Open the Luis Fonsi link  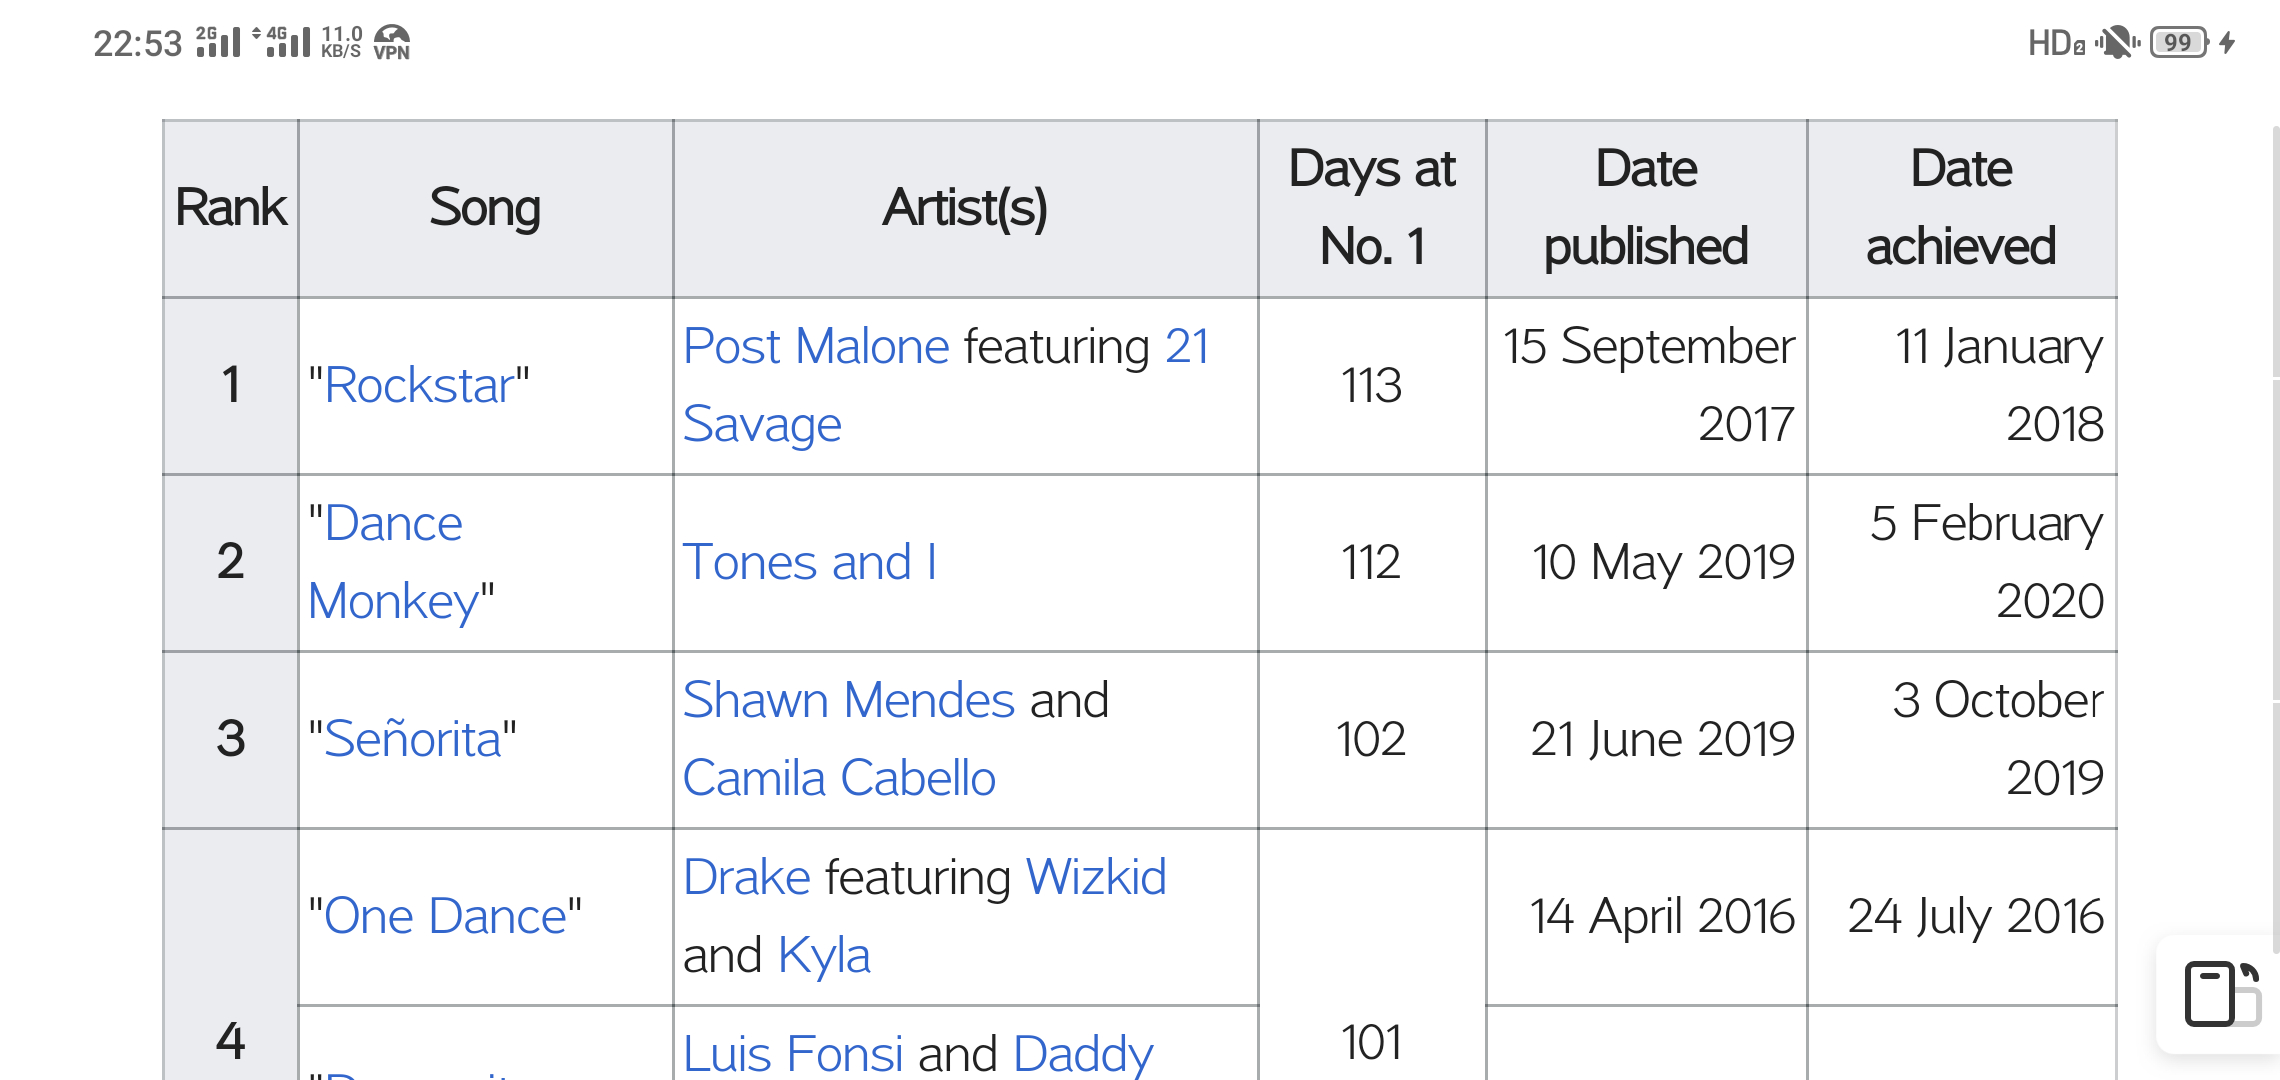coord(793,1054)
